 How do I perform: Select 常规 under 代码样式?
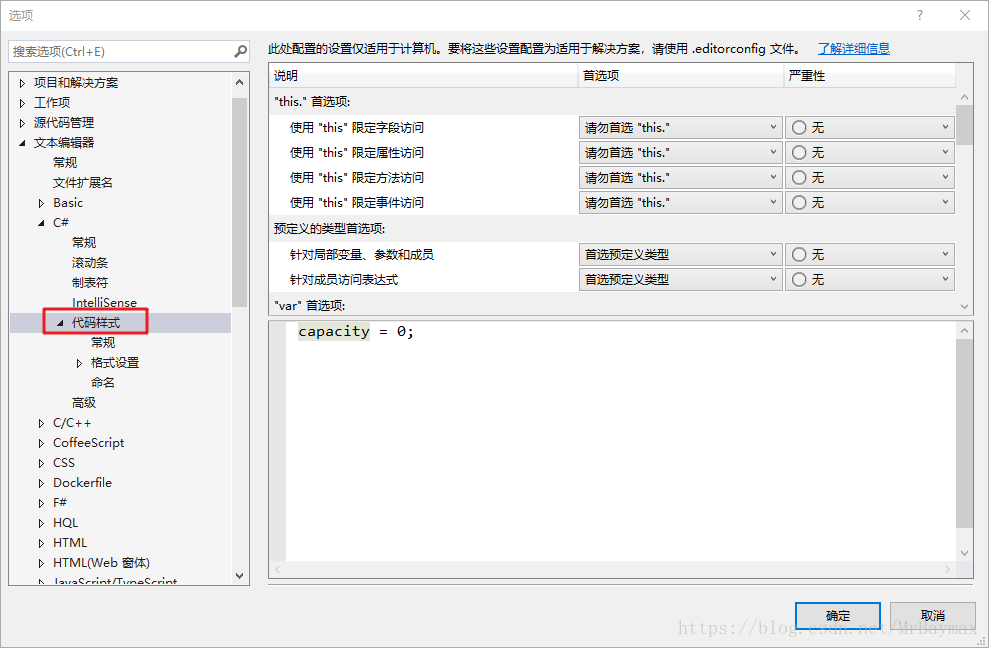tap(103, 343)
